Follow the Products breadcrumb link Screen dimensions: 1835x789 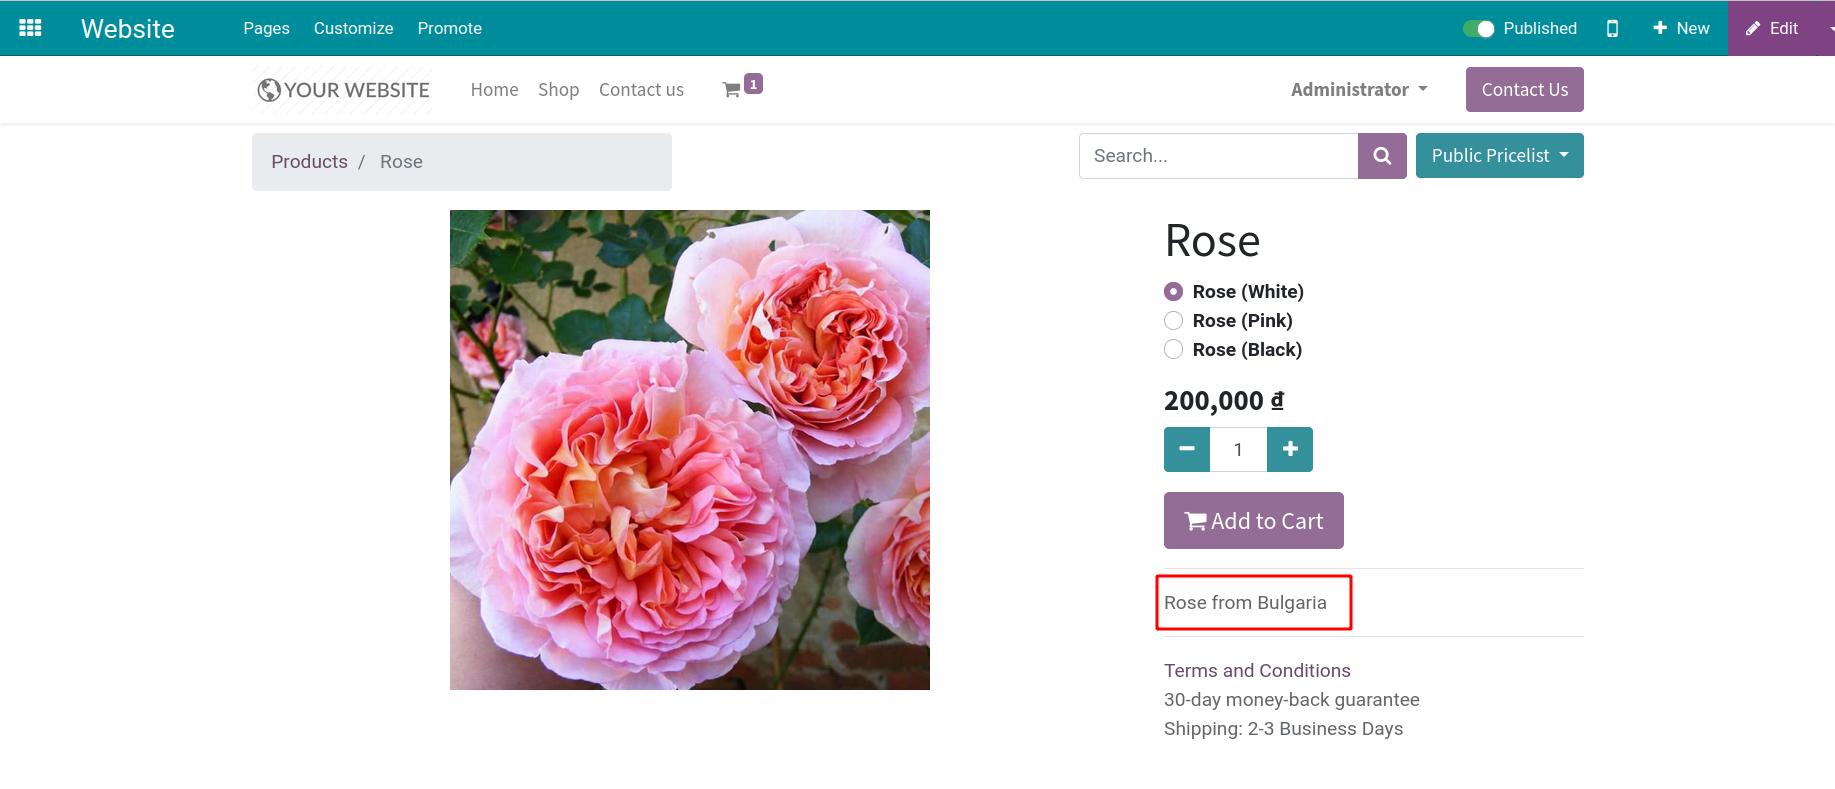pyautogui.click(x=309, y=161)
